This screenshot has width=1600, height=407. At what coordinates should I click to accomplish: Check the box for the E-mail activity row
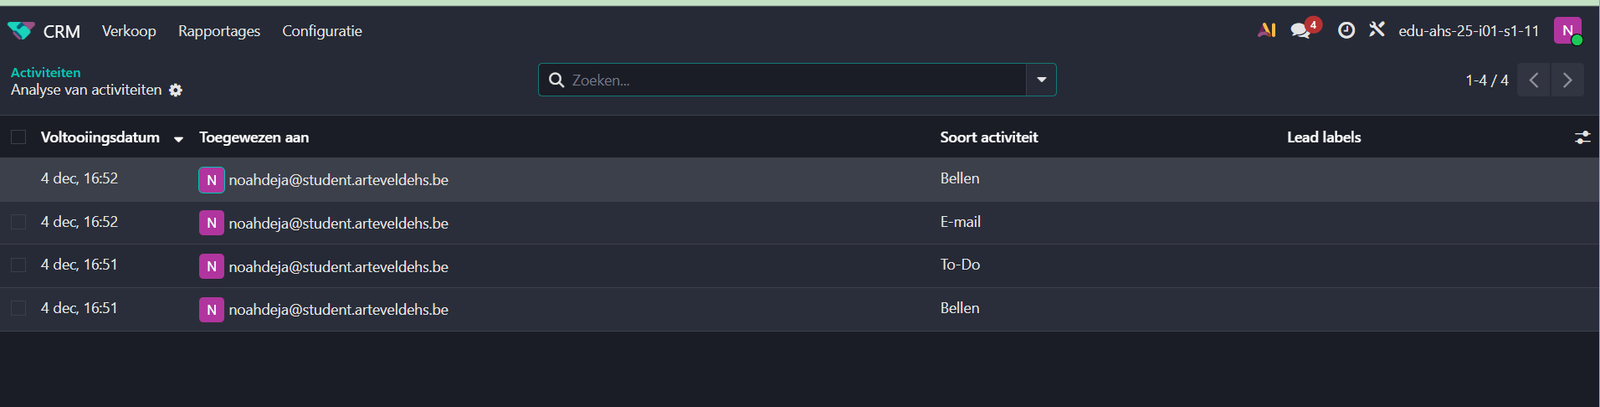point(18,222)
